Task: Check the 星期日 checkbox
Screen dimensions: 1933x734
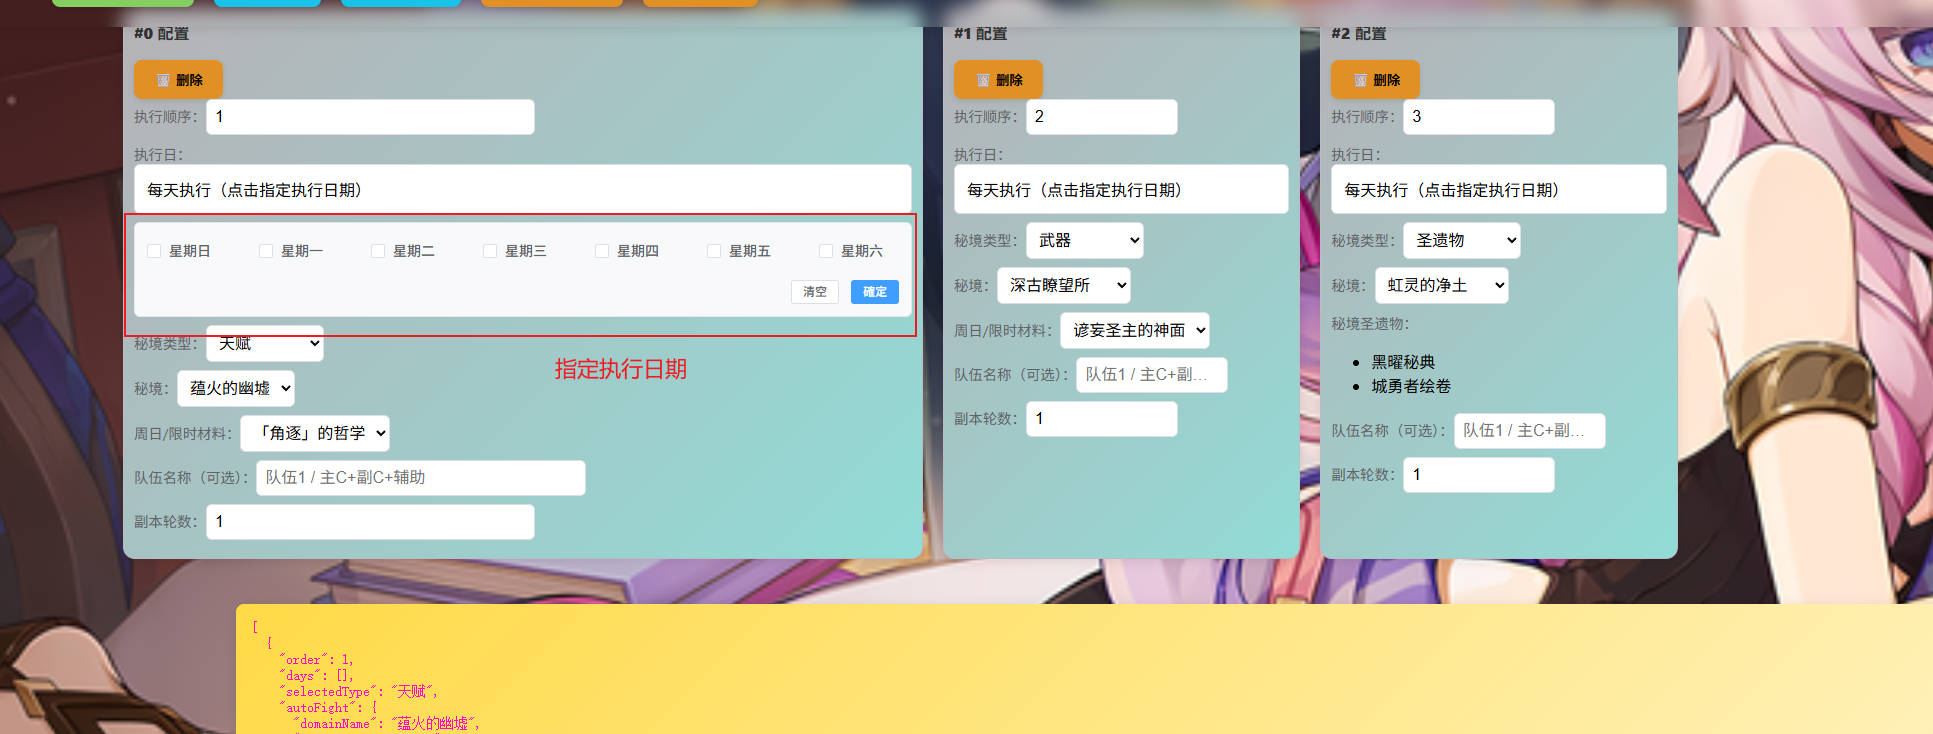Action: point(154,251)
